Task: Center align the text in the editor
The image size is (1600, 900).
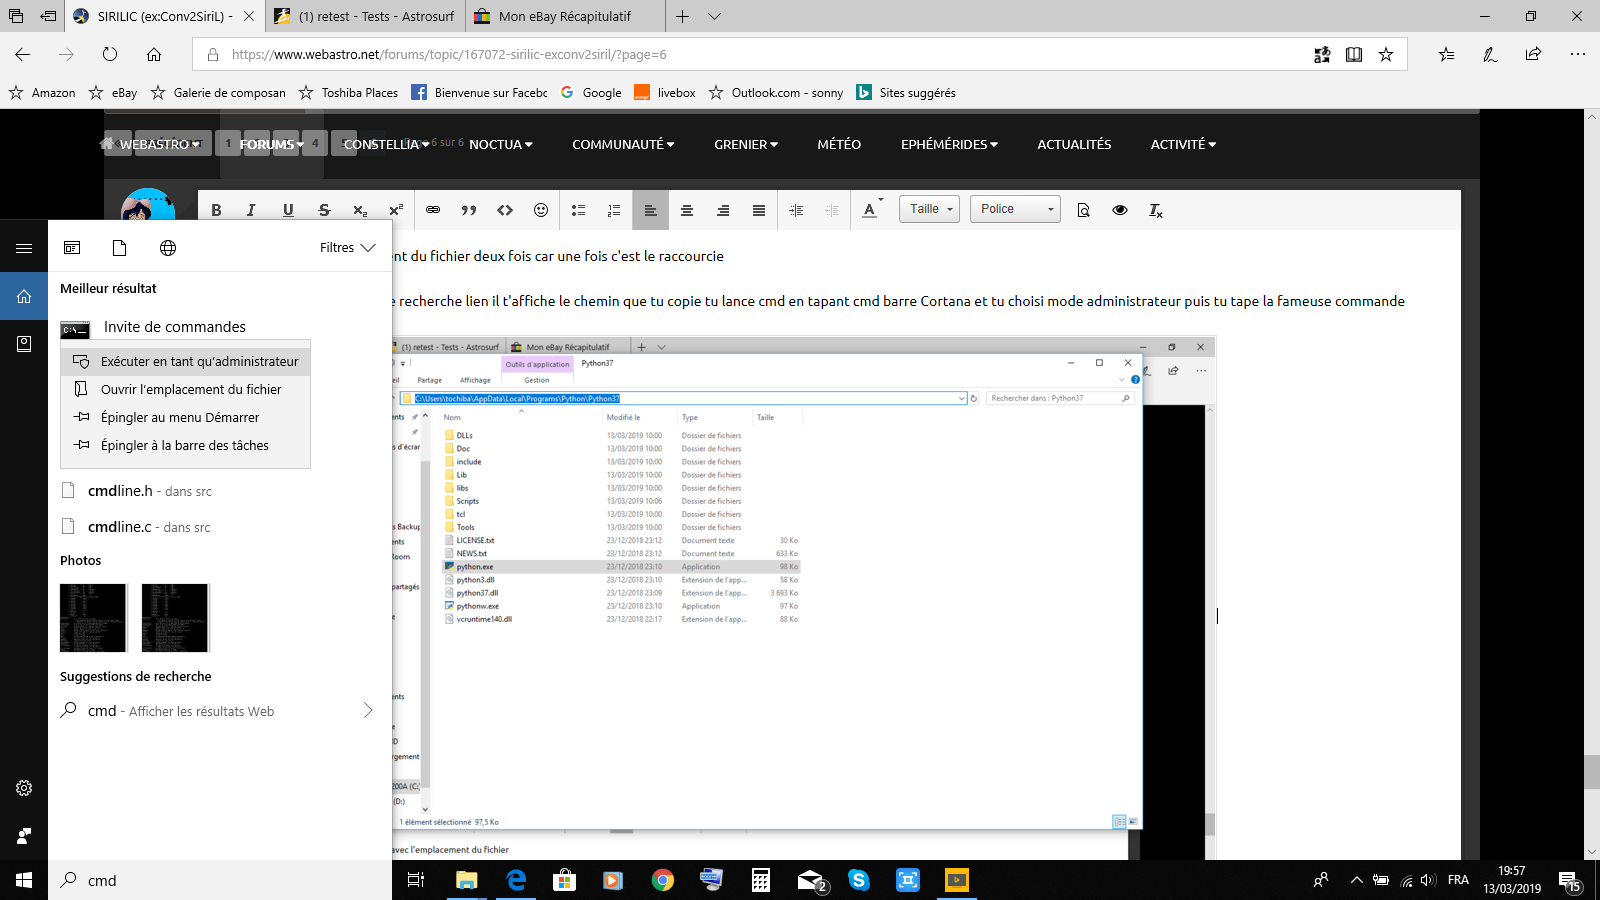Action: (687, 210)
